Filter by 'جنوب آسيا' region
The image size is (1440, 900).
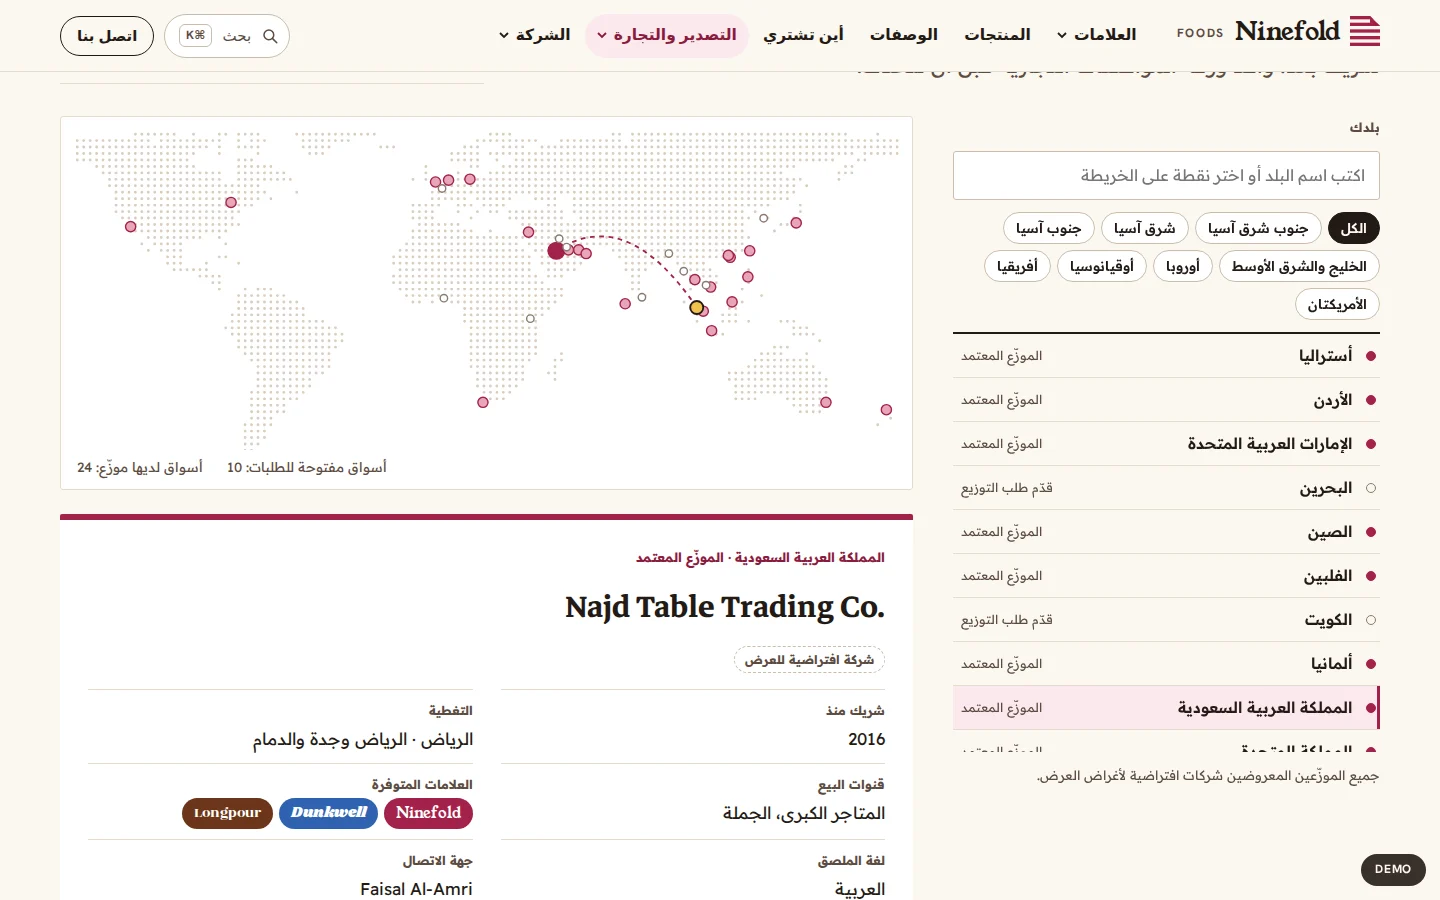1049,228
